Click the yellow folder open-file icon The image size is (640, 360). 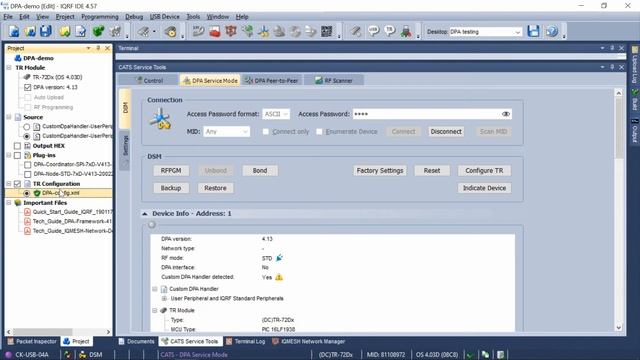click(x=65, y=31)
